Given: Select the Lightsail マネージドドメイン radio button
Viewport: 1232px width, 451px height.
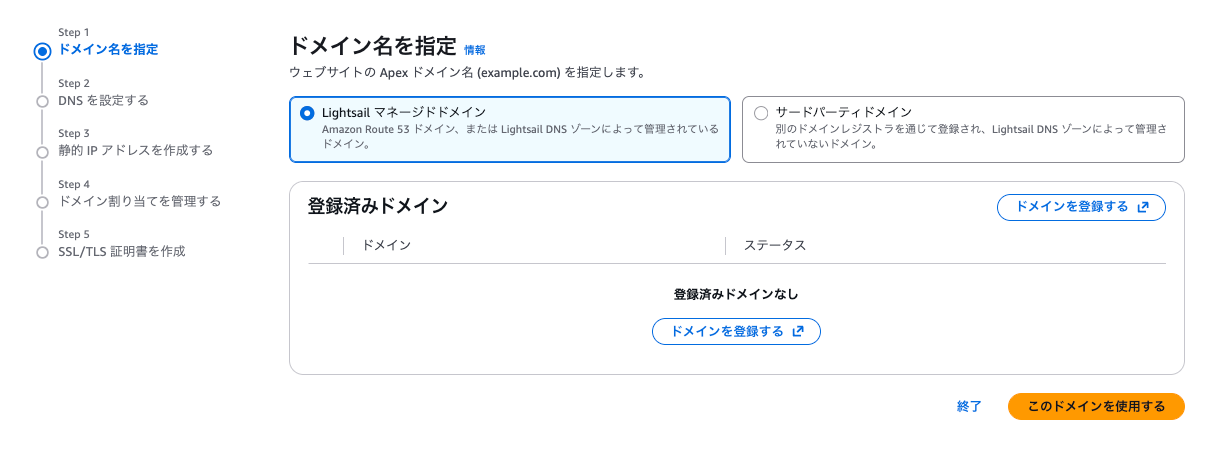Looking at the screenshot, I should (307, 113).
